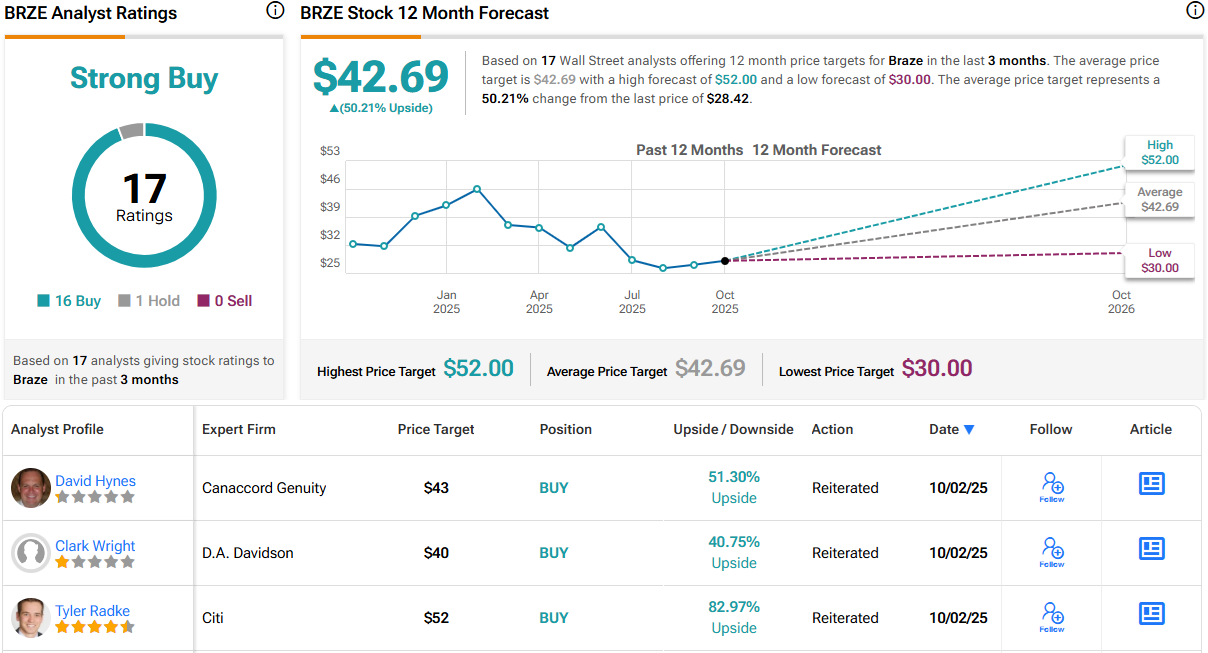Image resolution: width=1208 pixels, height=653 pixels.
Task: Click David Hynes profile photo
Action: tap(31, 488)
